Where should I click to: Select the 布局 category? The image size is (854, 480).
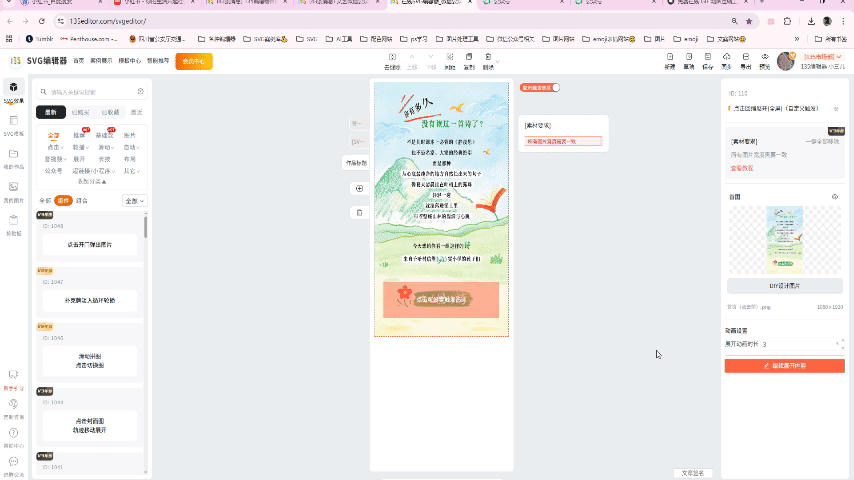(130, 159)
